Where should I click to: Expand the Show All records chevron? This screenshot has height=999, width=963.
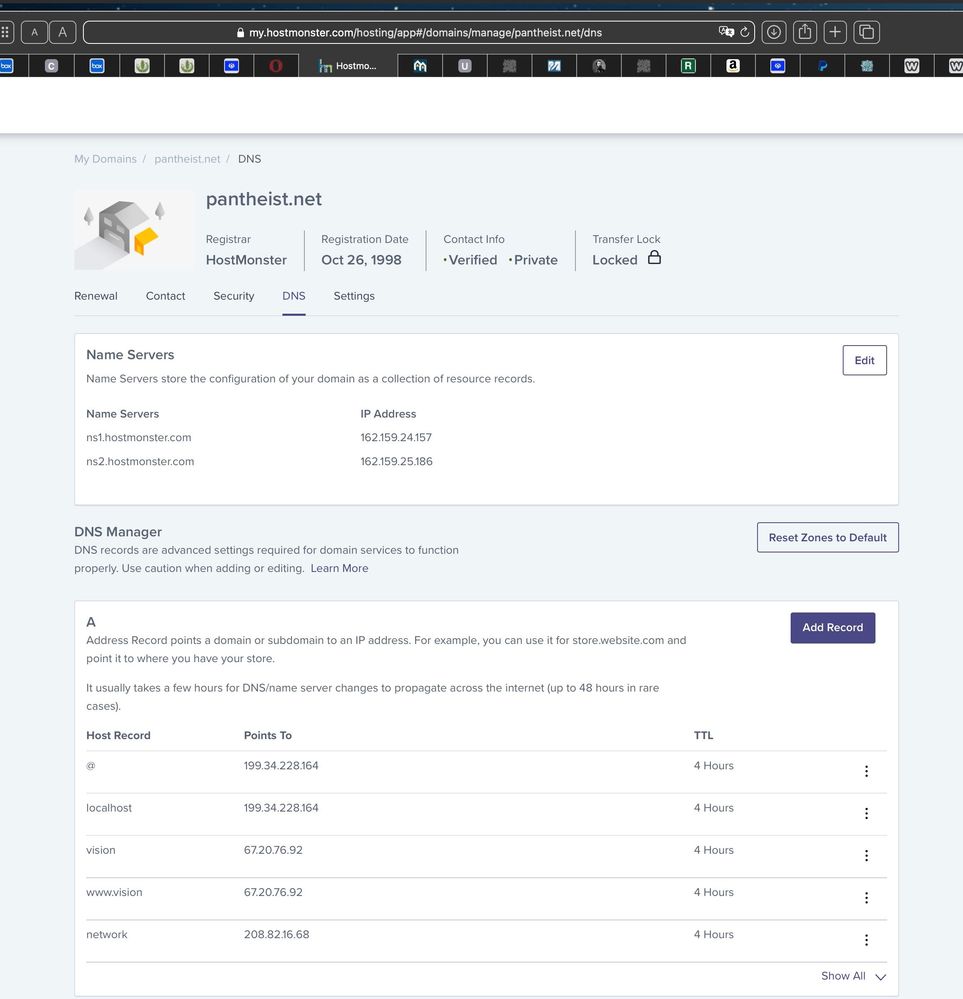click(x=880, y=977)
